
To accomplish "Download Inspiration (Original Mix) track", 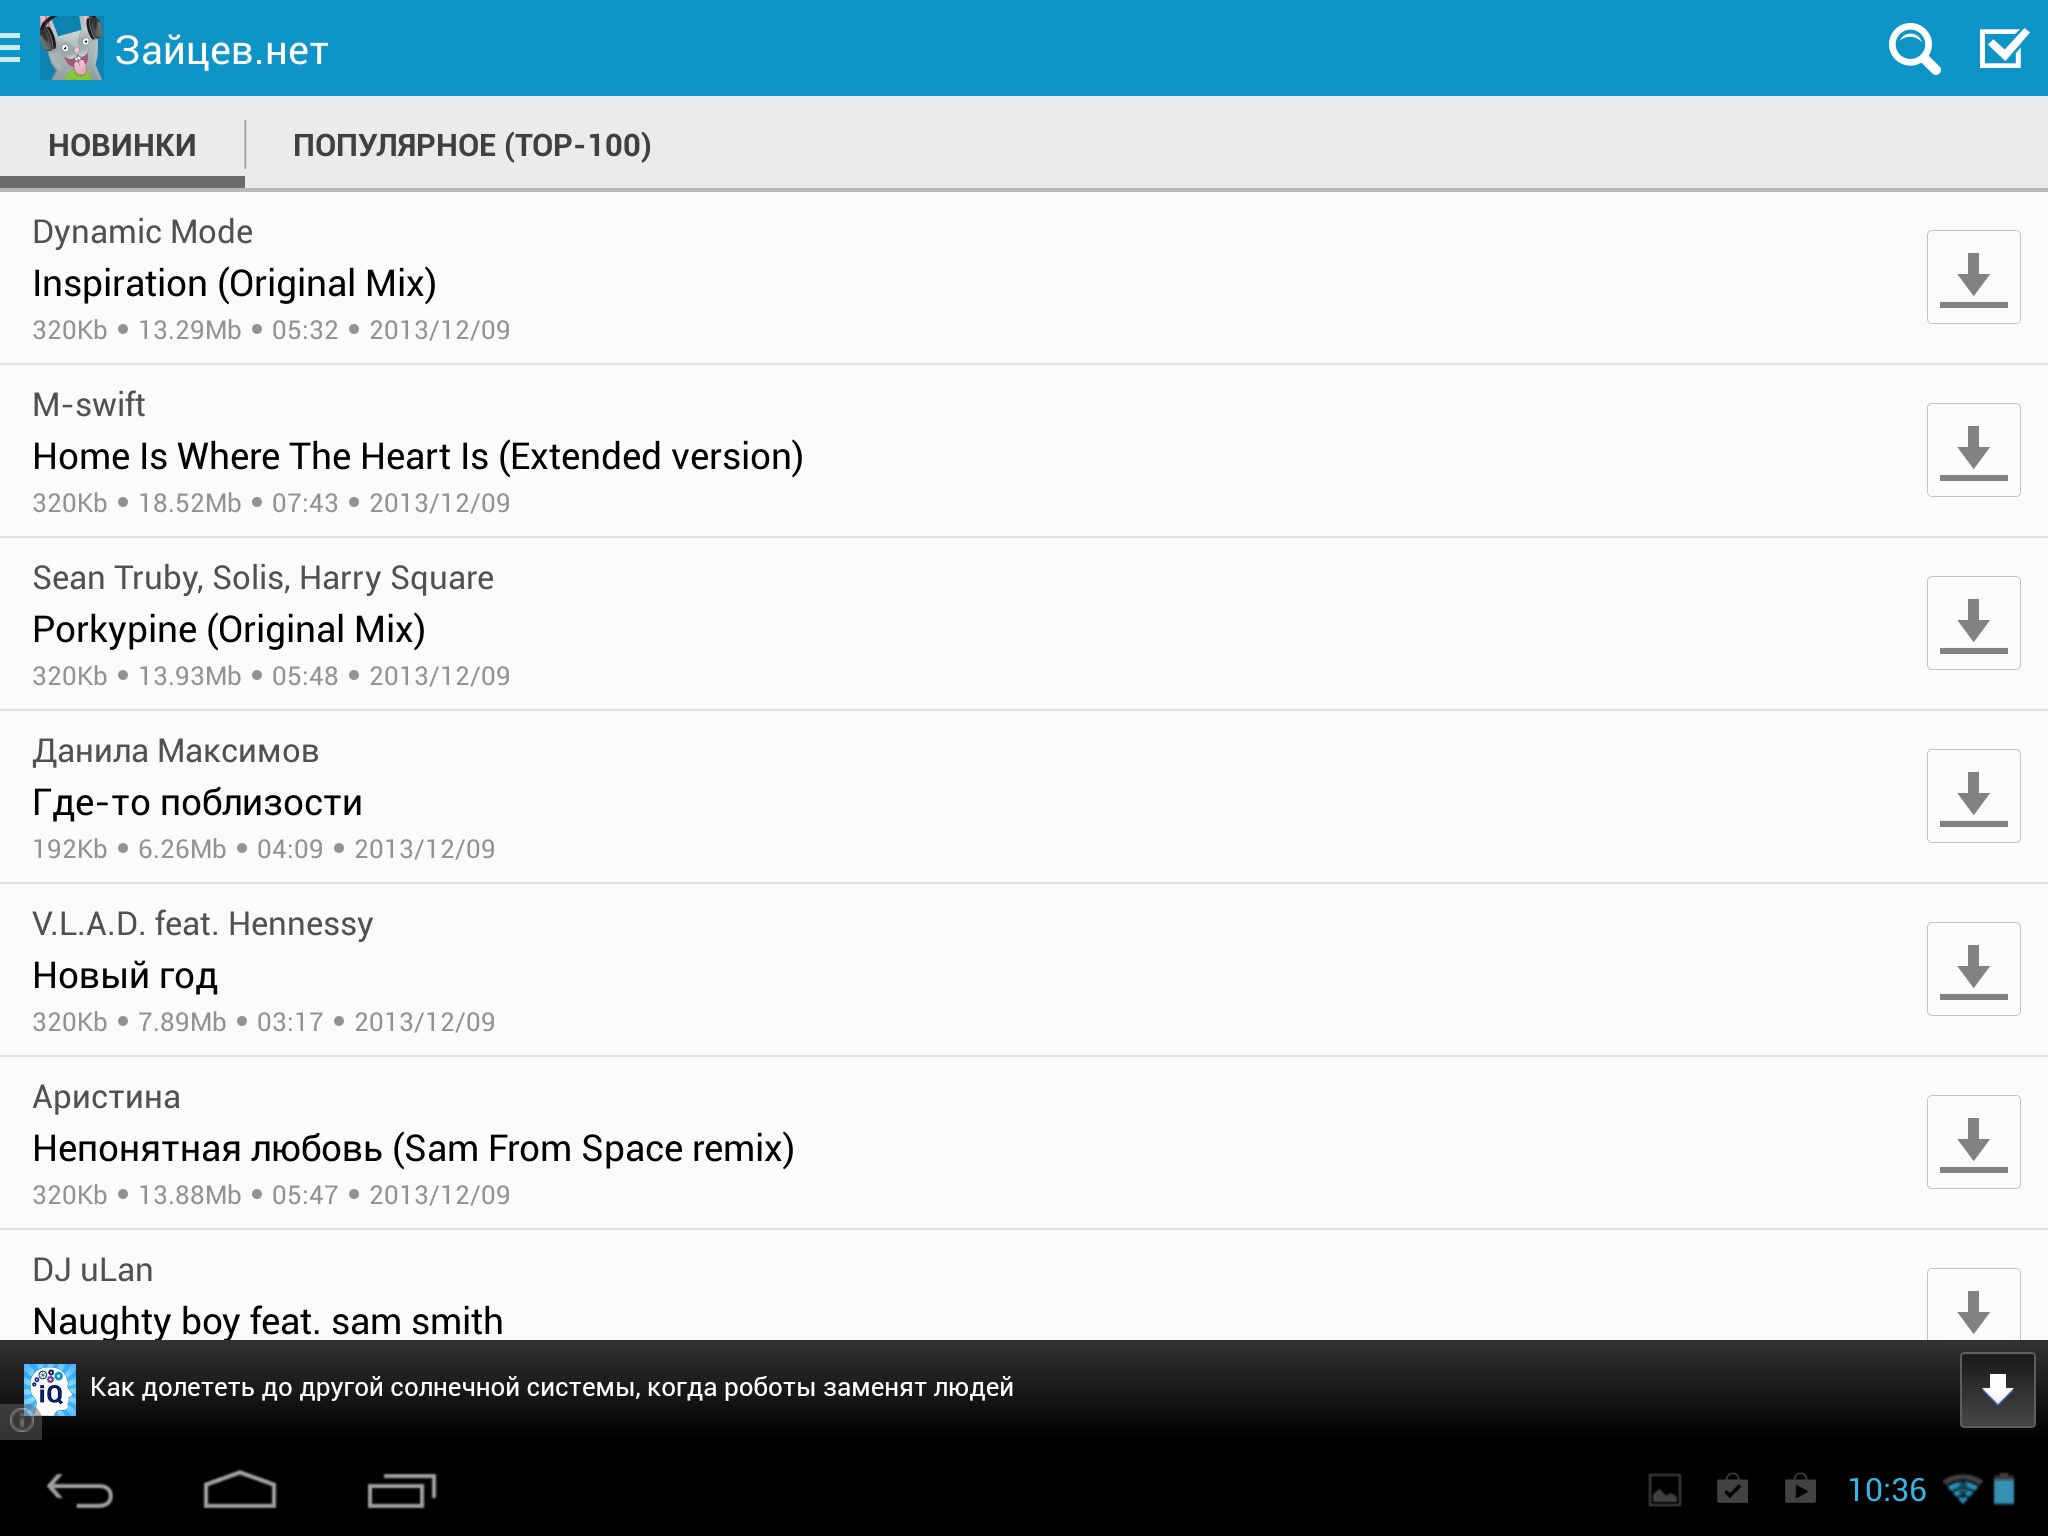I will [1973, 277].
